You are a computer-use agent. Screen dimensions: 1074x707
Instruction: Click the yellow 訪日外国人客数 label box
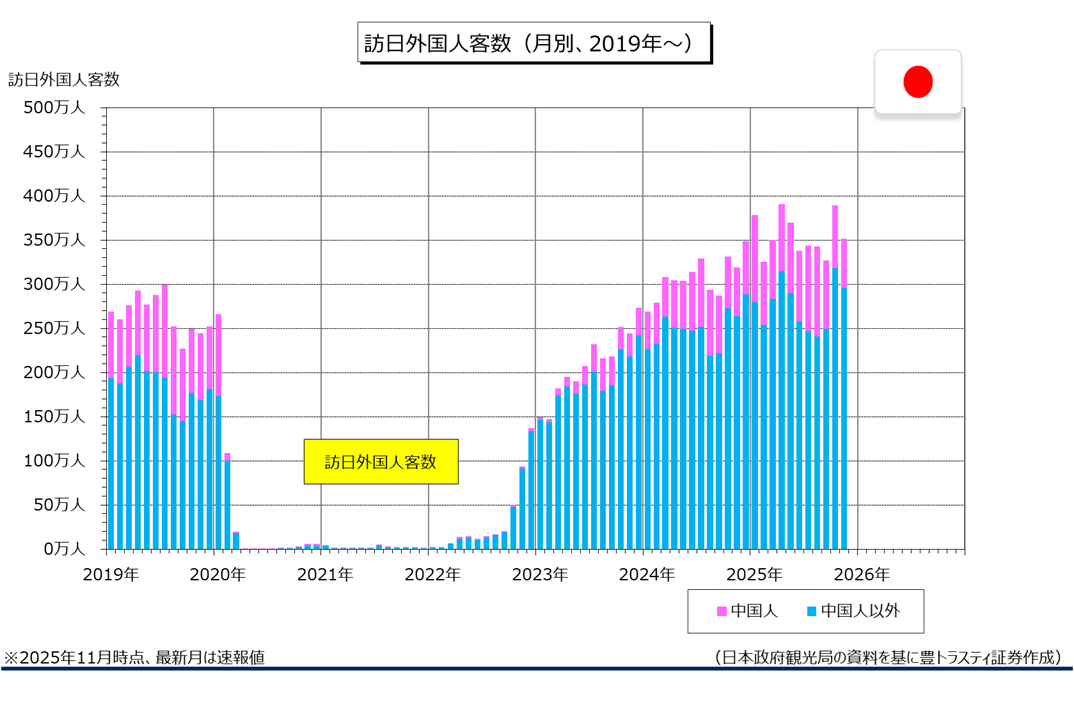coord(381,462)
